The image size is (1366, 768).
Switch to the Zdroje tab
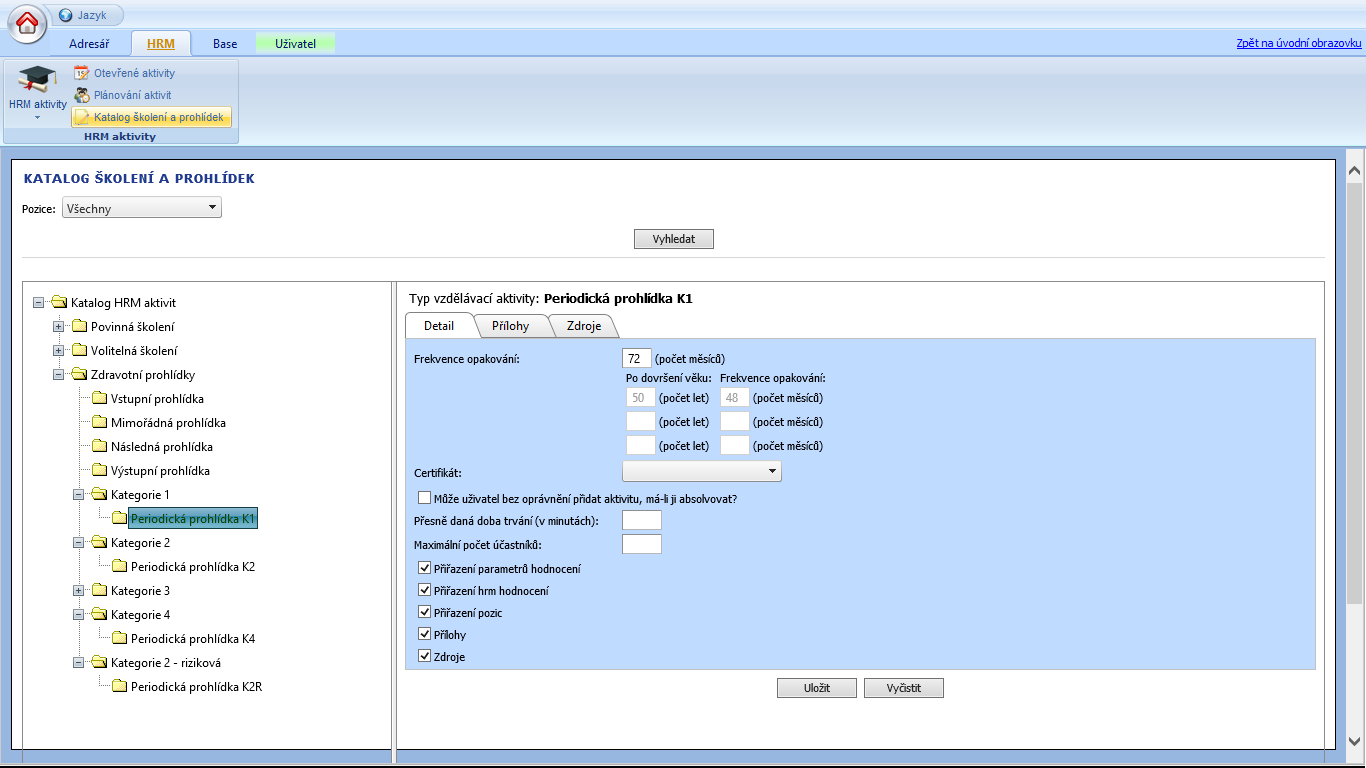pos(584,326)
